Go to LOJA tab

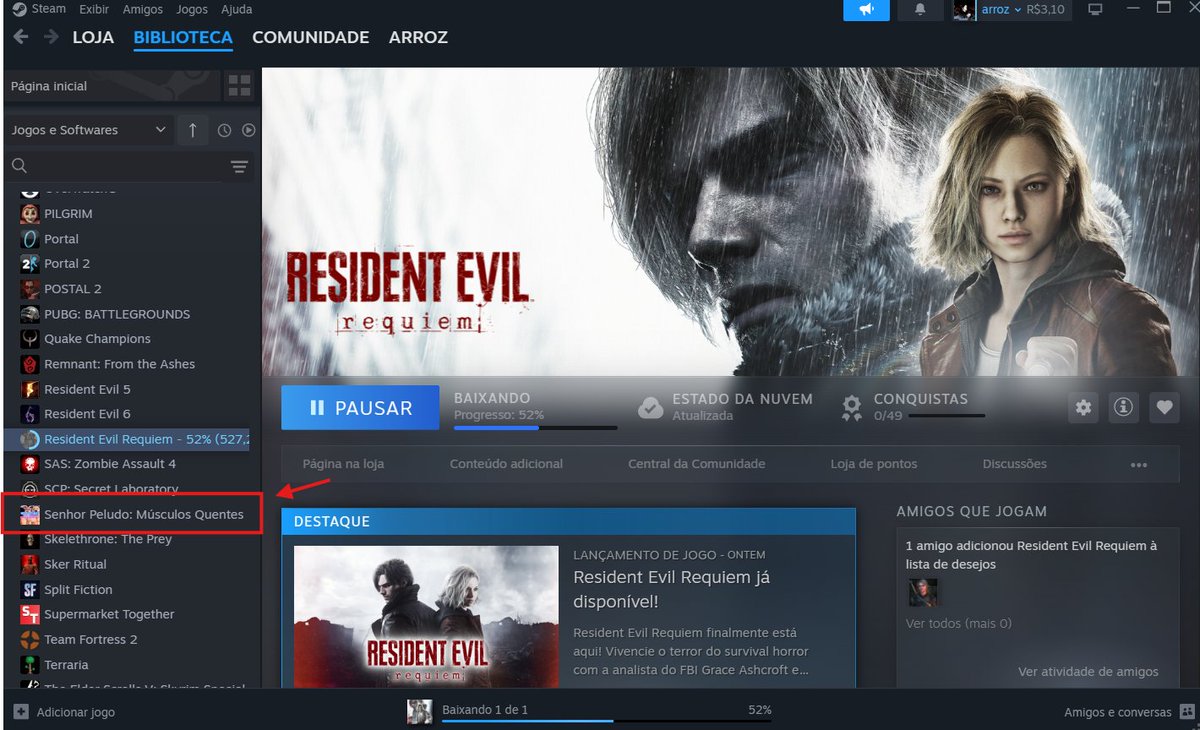pyautogui.click(x=93, y=38)
